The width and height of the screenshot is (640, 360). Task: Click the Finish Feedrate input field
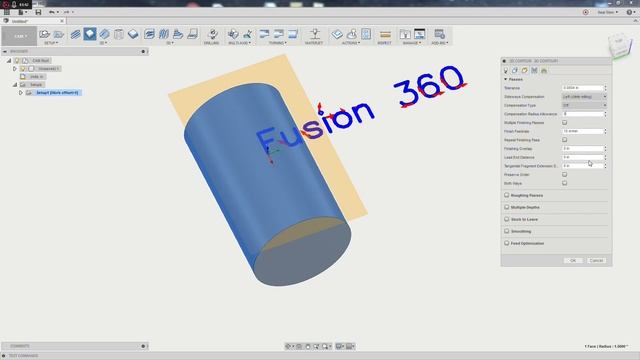pos(582,131)
